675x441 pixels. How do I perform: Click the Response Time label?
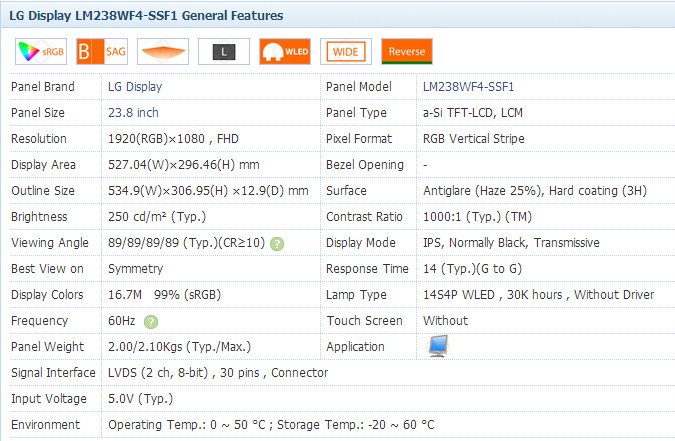[x=367, y=269]
